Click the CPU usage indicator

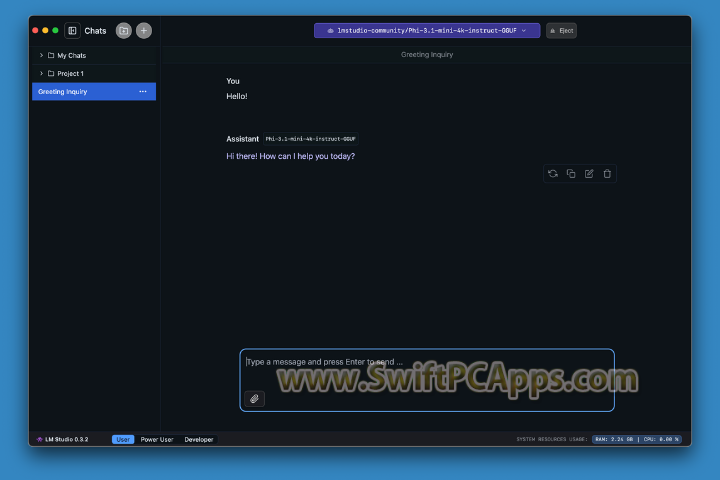coord(661,440)
